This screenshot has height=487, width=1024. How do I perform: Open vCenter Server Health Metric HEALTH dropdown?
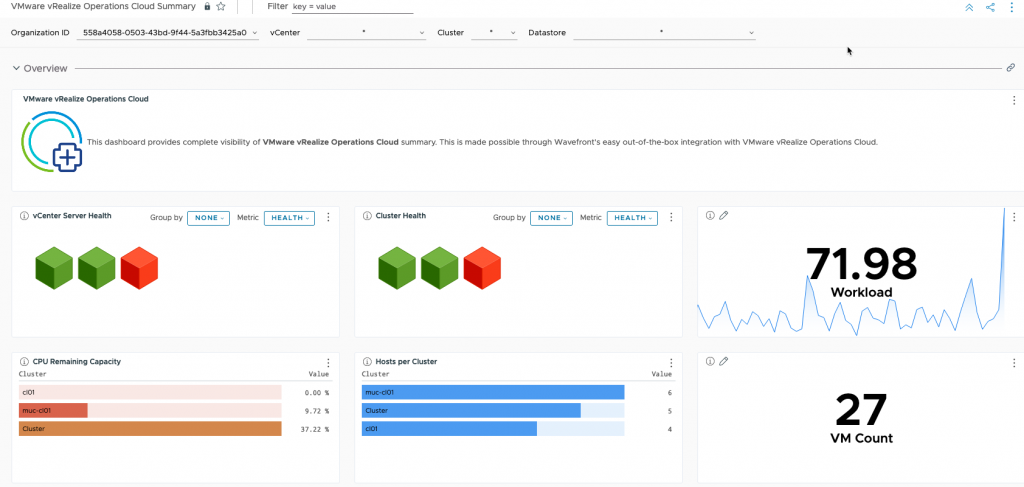coord(289,218)
